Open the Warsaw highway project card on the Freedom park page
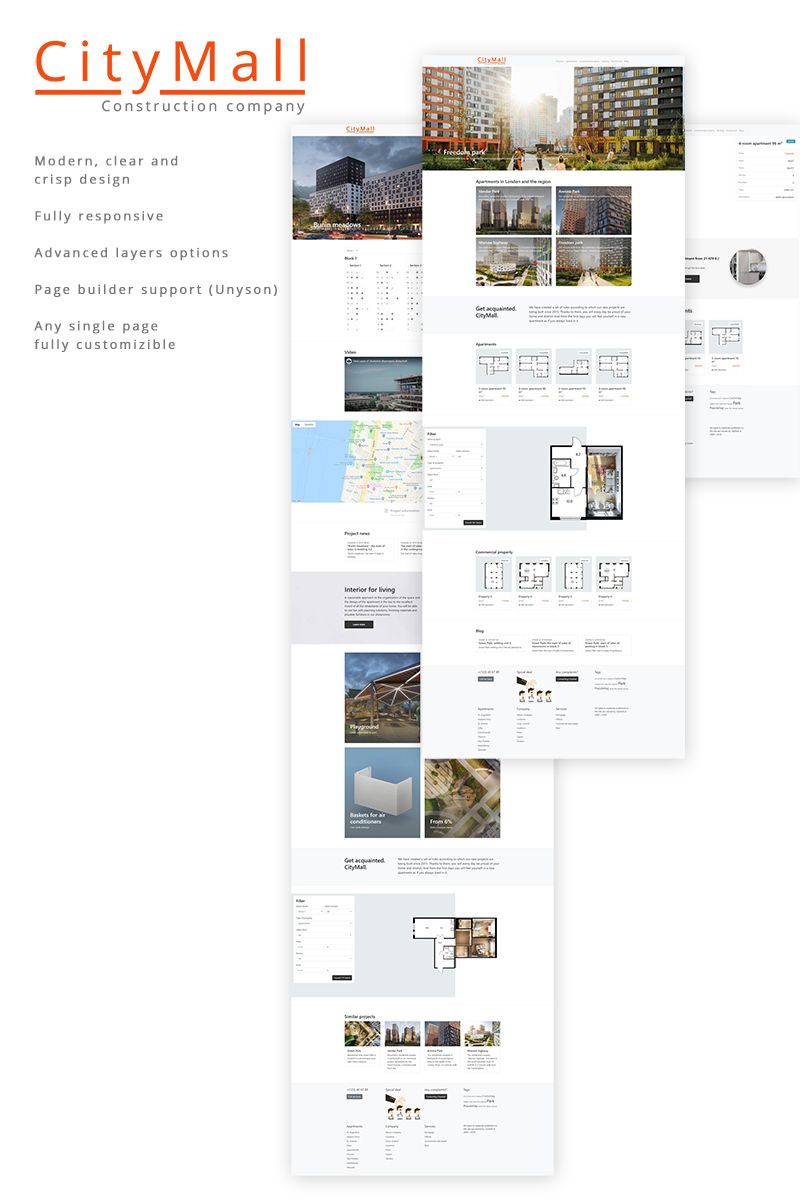 tap(513, 262)
